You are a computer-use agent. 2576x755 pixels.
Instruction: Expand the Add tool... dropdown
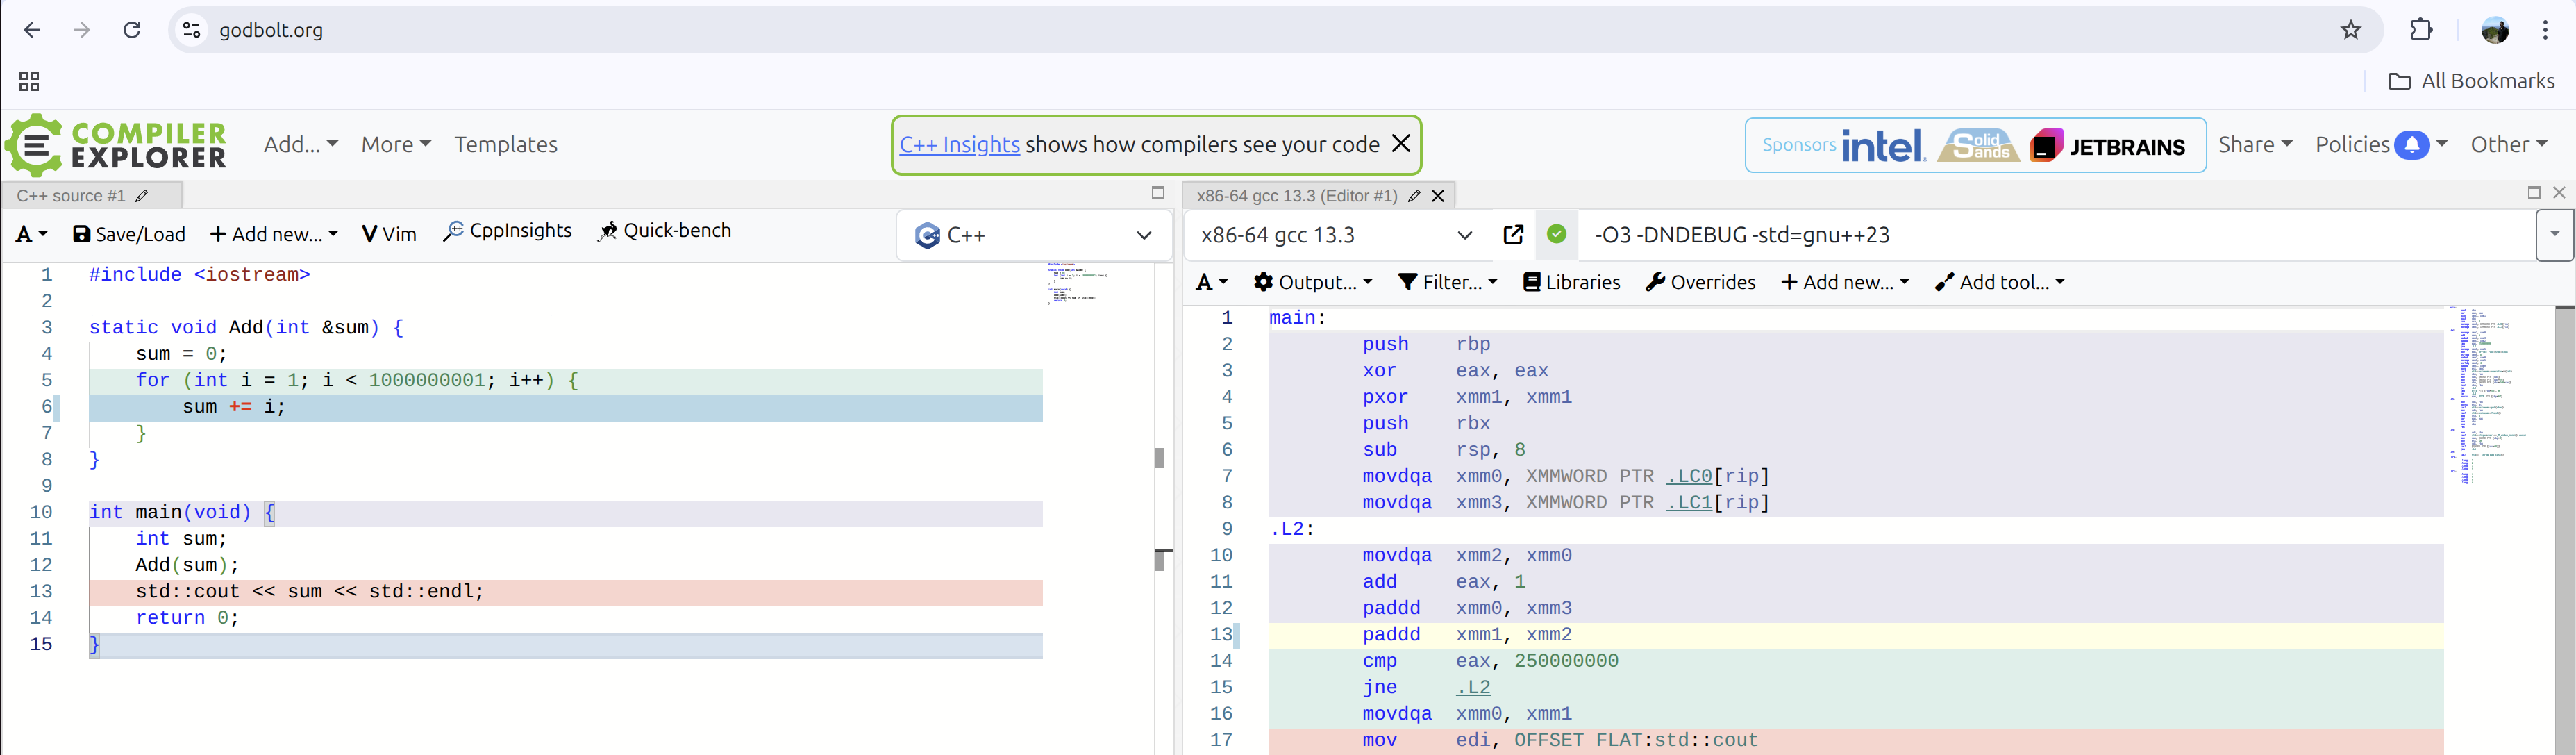[2000, 281]
